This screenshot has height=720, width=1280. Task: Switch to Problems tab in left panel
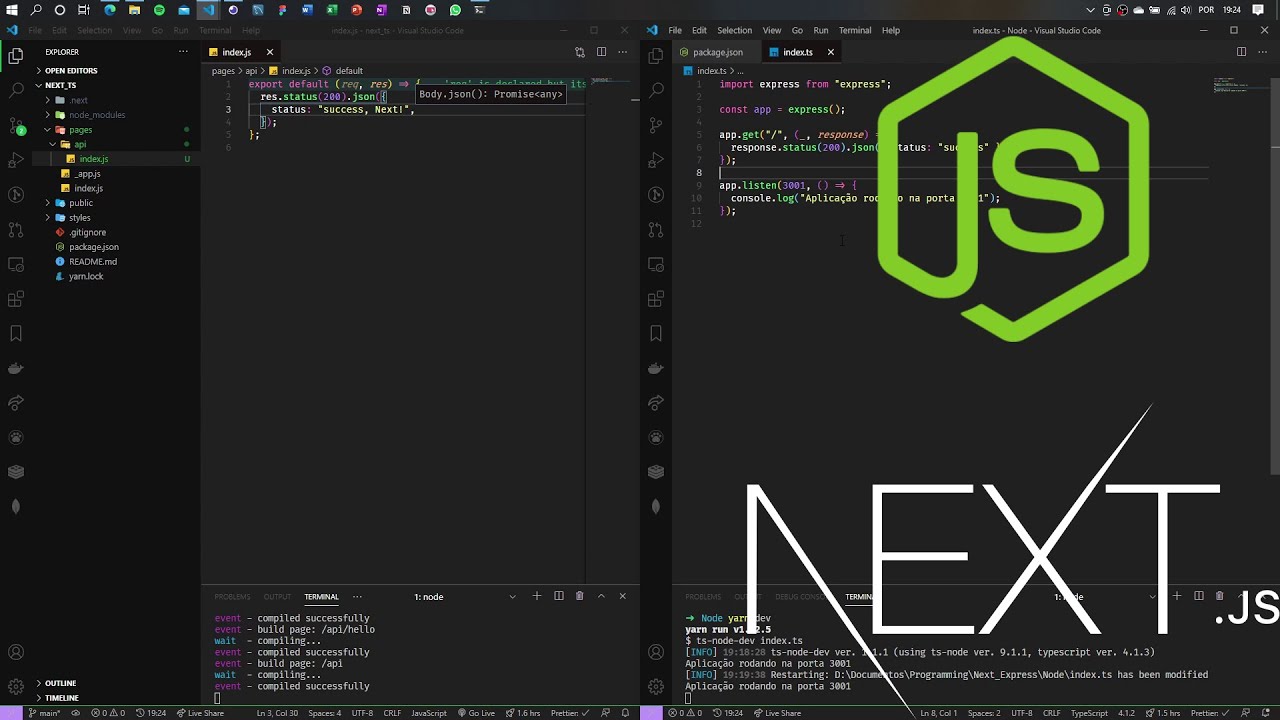[x=232, y=597]
